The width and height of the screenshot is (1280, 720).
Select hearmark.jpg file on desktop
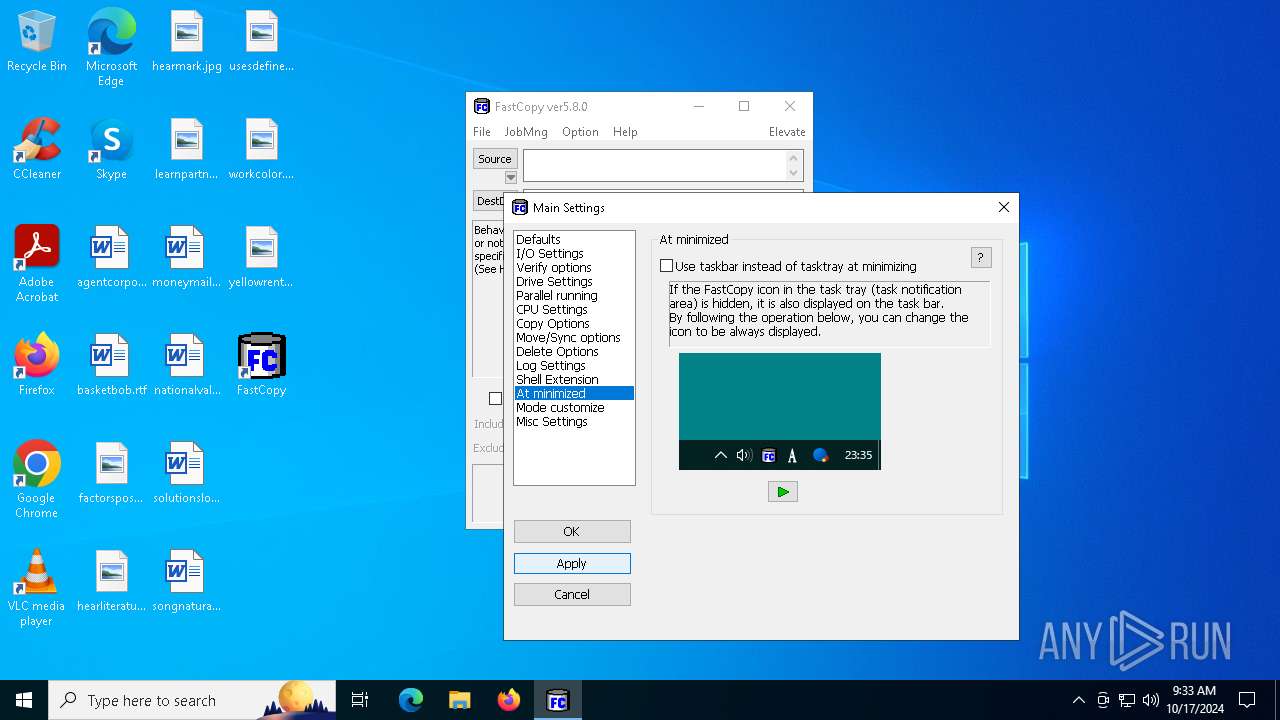pyautogui.click(x=187, y=42)
